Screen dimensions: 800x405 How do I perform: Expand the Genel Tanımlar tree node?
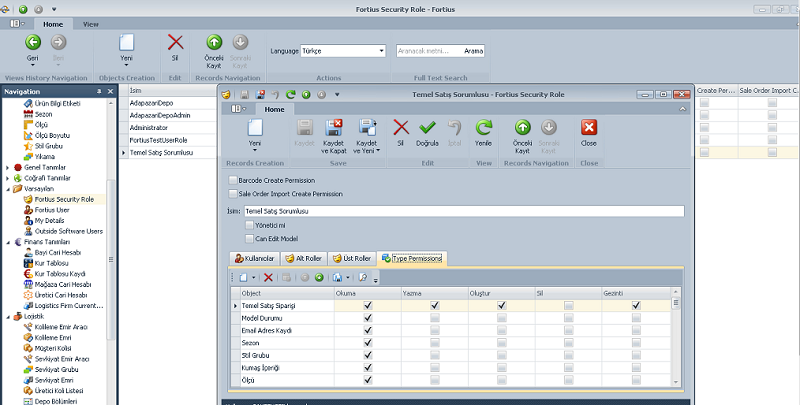pos(7,167)
